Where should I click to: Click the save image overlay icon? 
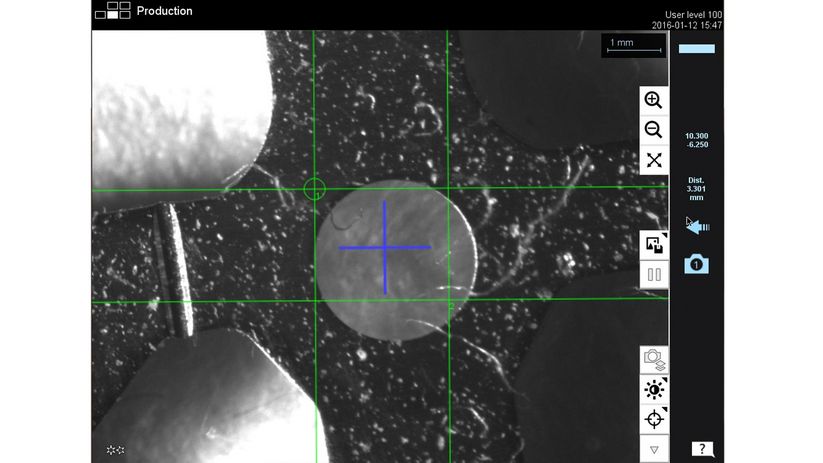[x=654, y=244]
